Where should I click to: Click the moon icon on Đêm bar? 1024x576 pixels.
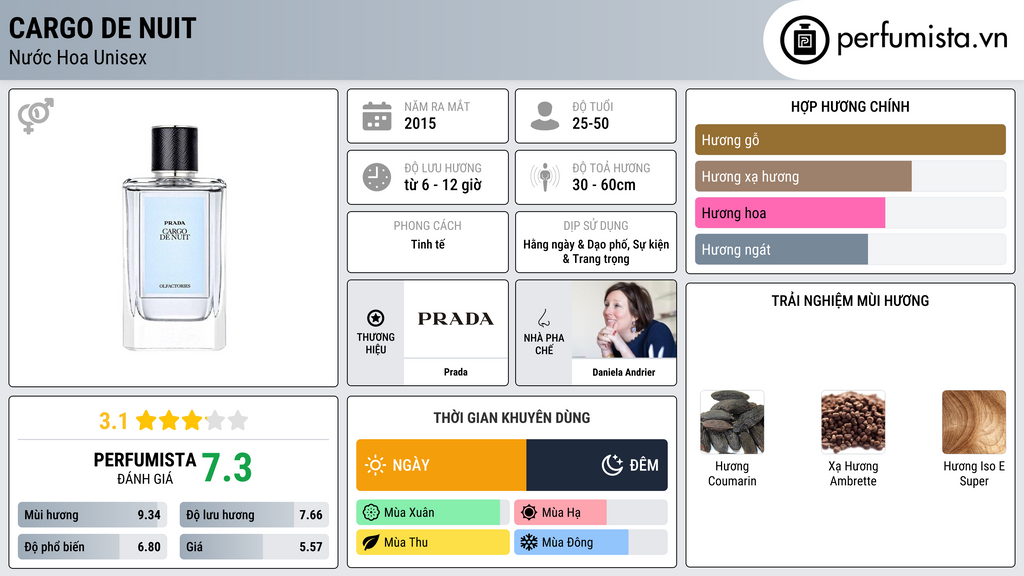click(x=612, y=465)
